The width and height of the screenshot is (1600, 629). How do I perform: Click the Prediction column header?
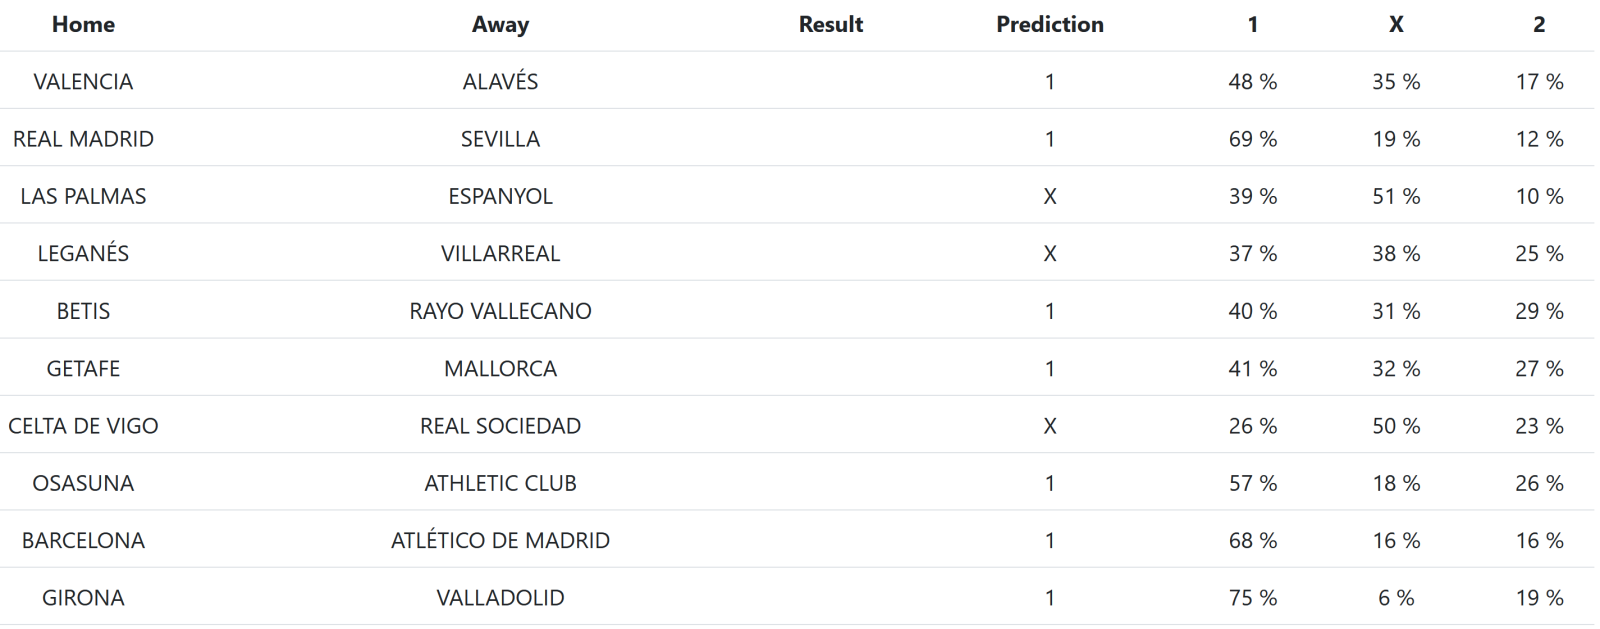click(1049, 25)
